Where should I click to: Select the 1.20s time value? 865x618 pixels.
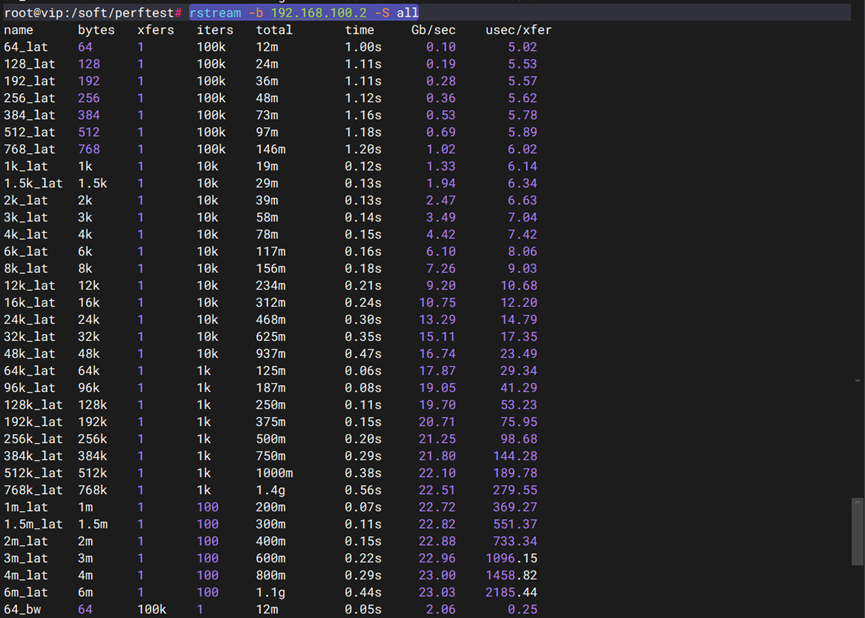pyautogui.click(x=363, y=149)
